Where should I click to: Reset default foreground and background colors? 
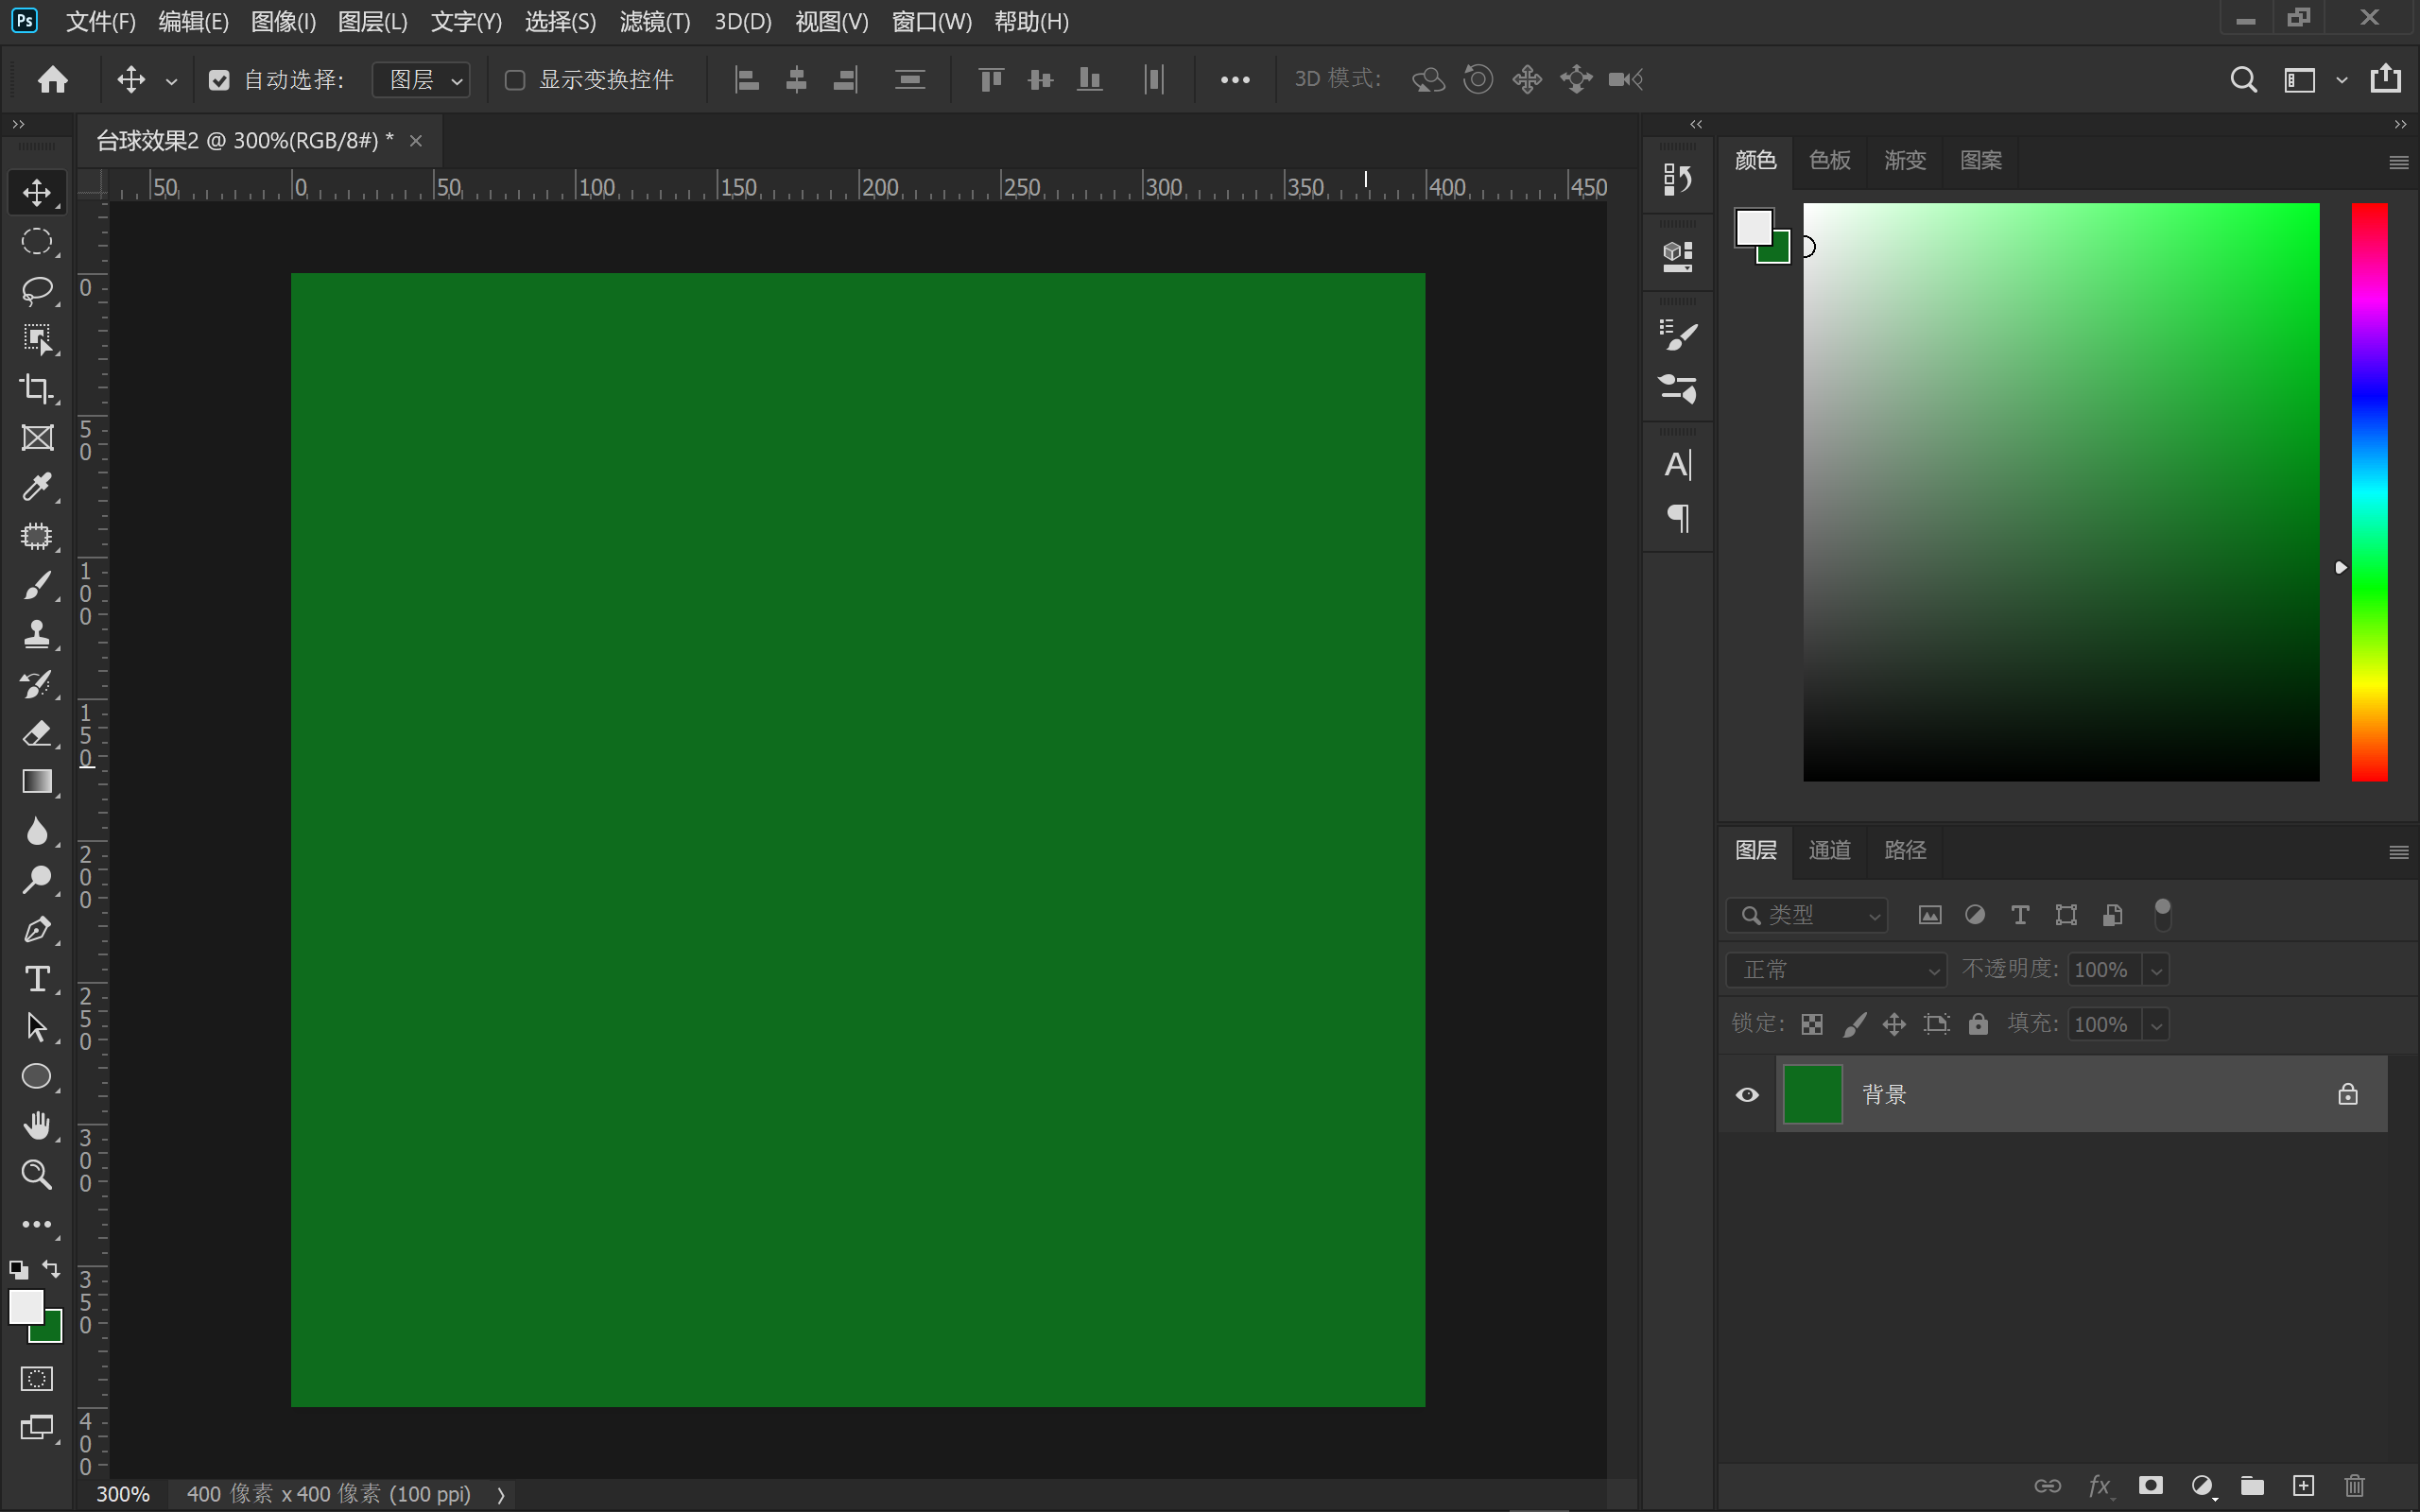click(18, 1270)
